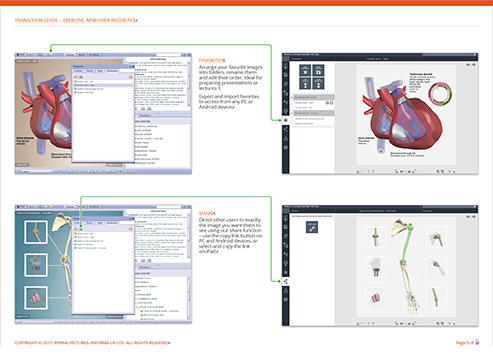Select highlighted Cardiac cycle bookmark in list
The width and height of the screenshot is (493, 360).
pyautogui.click(x=103, y=85)
